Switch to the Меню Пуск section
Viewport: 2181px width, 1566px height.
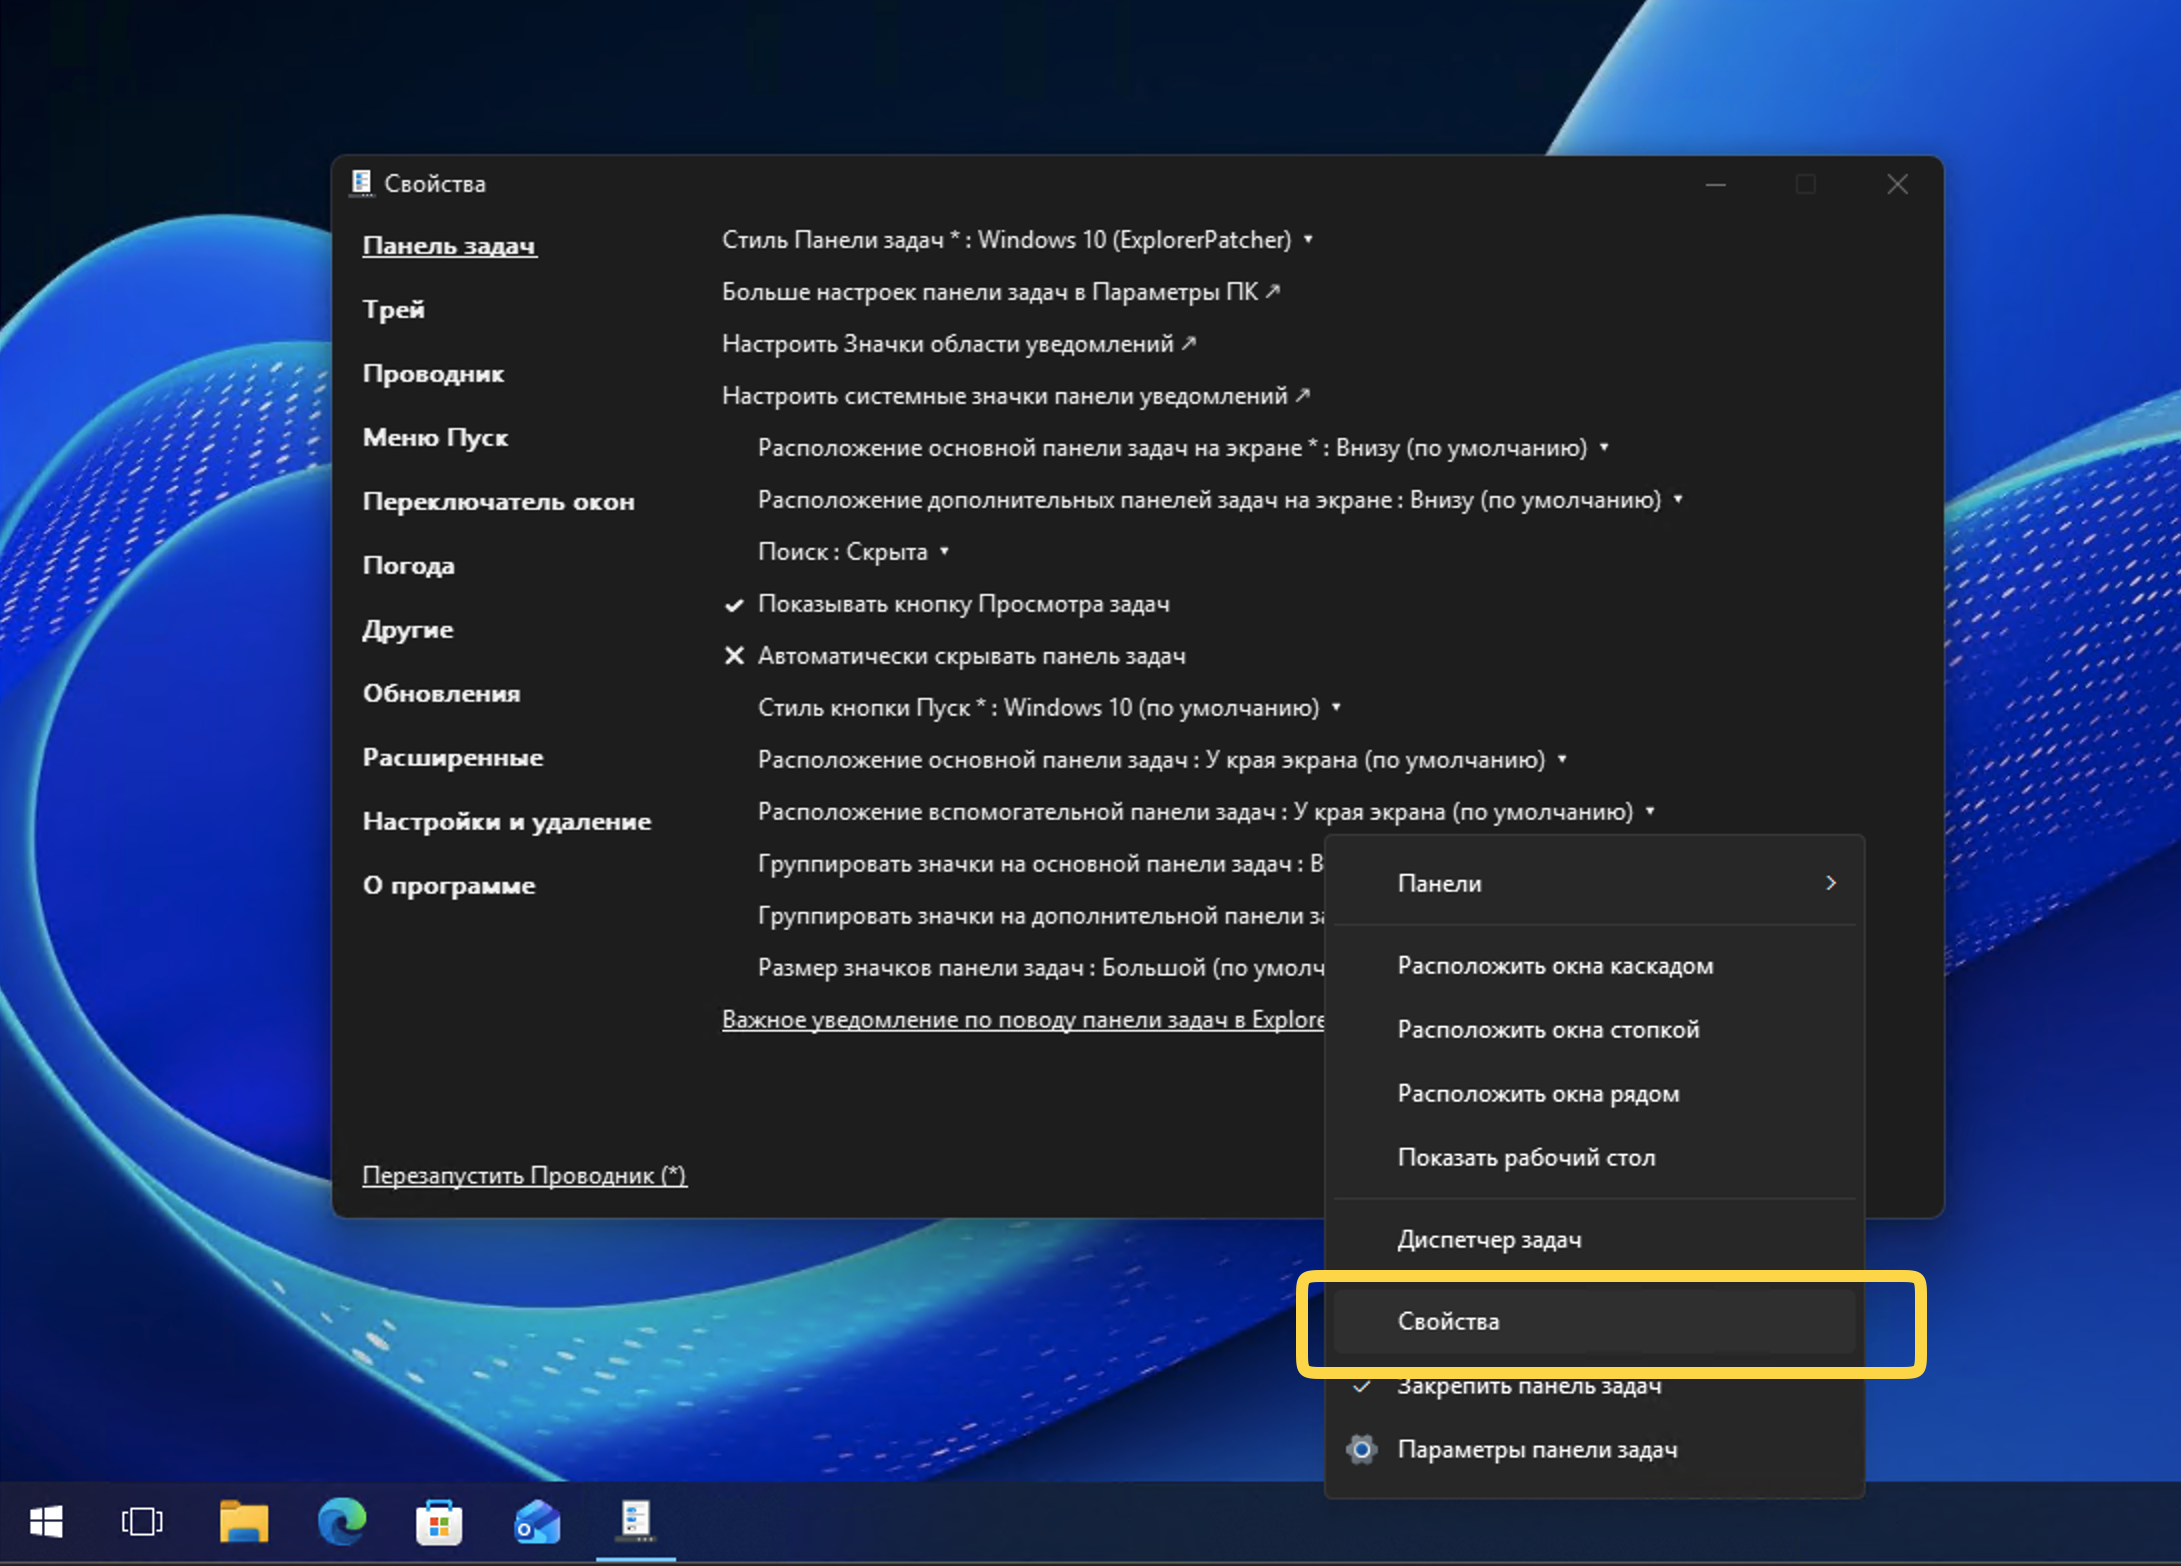tap(435, 437)
